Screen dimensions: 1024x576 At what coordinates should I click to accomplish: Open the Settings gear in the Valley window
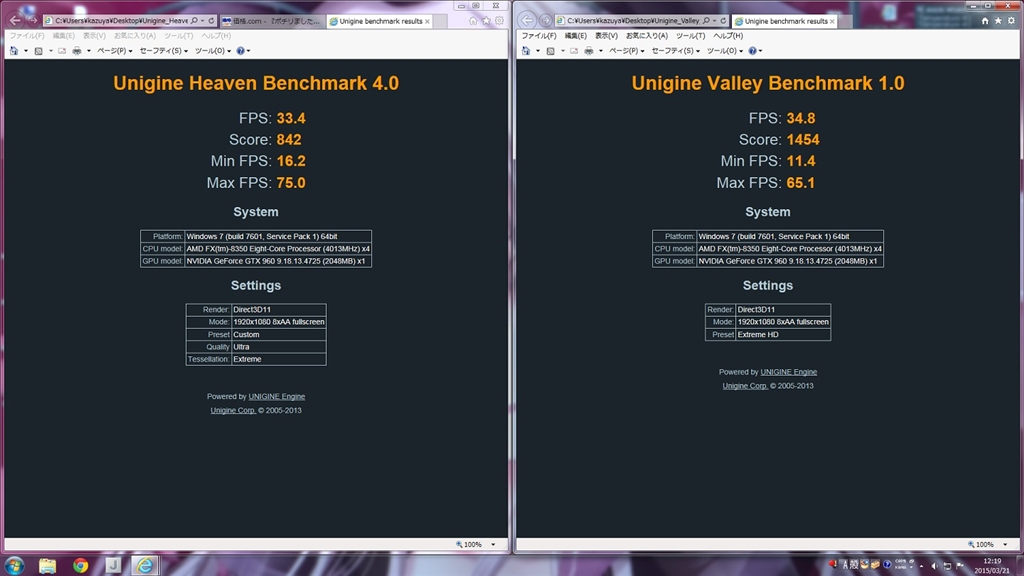1011,21
